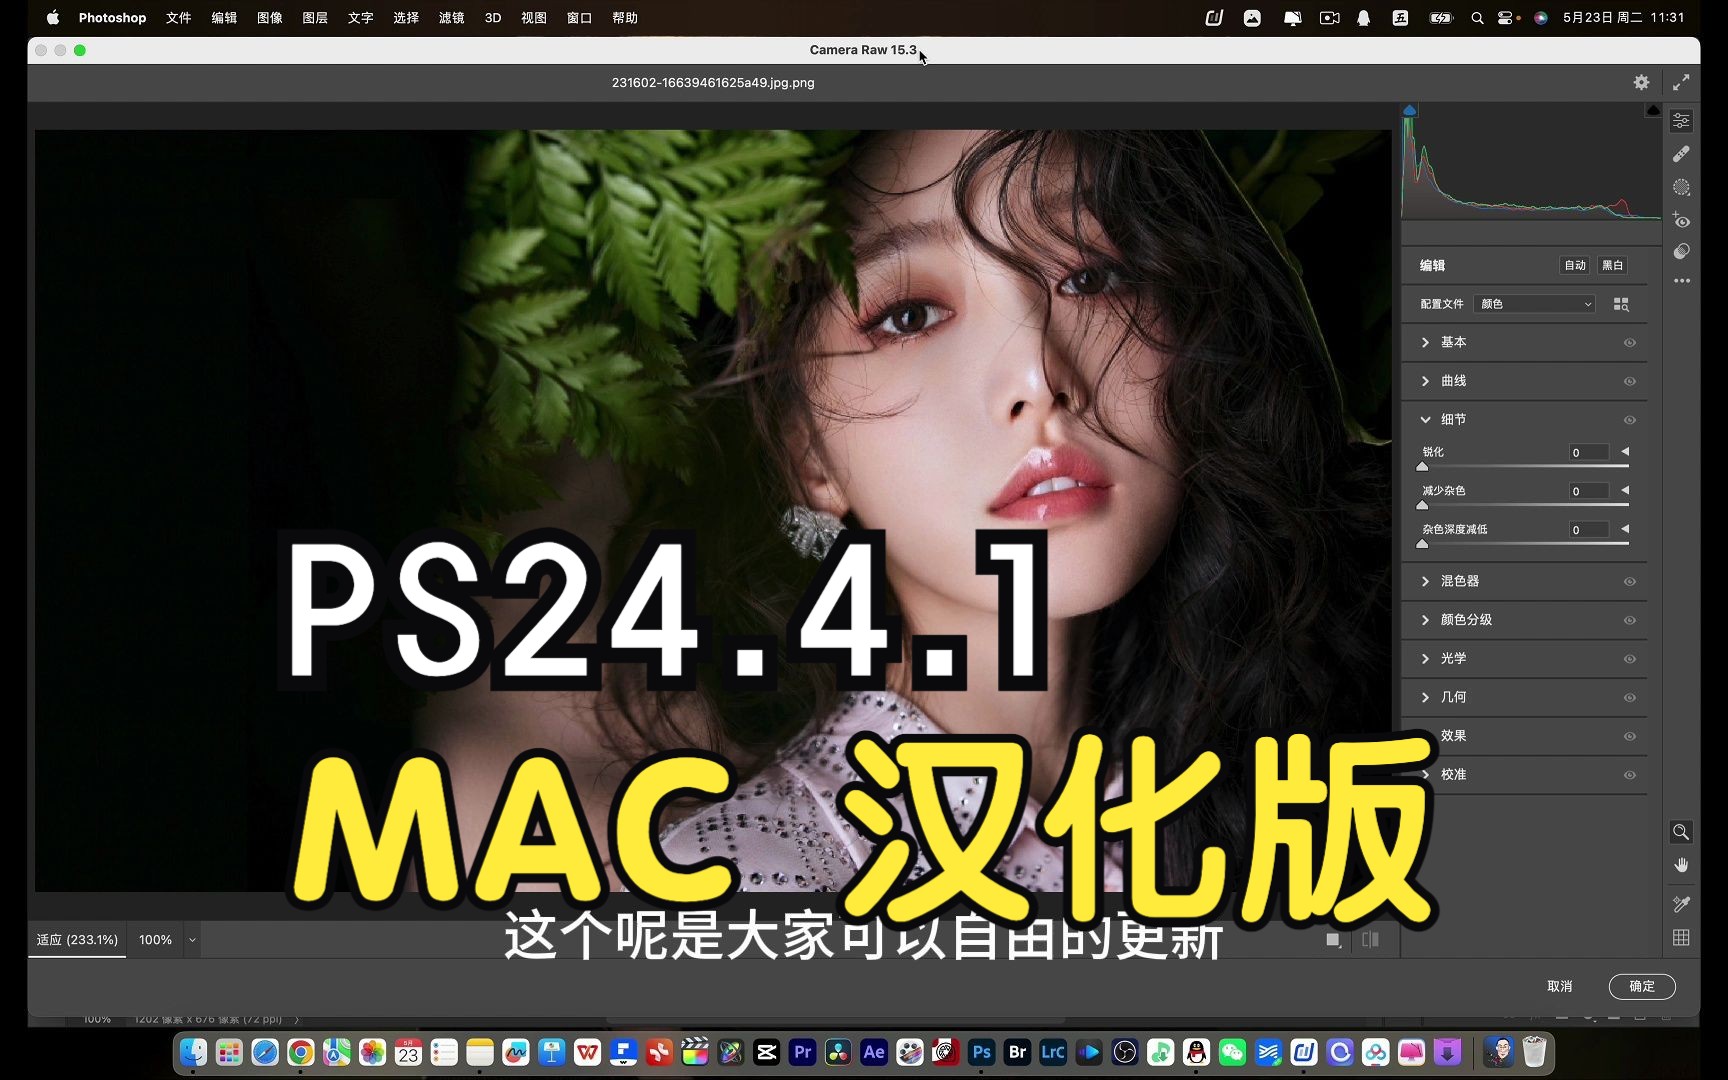Launch Adobe Bridge from the Dock

click(x=1017, y=1052)
